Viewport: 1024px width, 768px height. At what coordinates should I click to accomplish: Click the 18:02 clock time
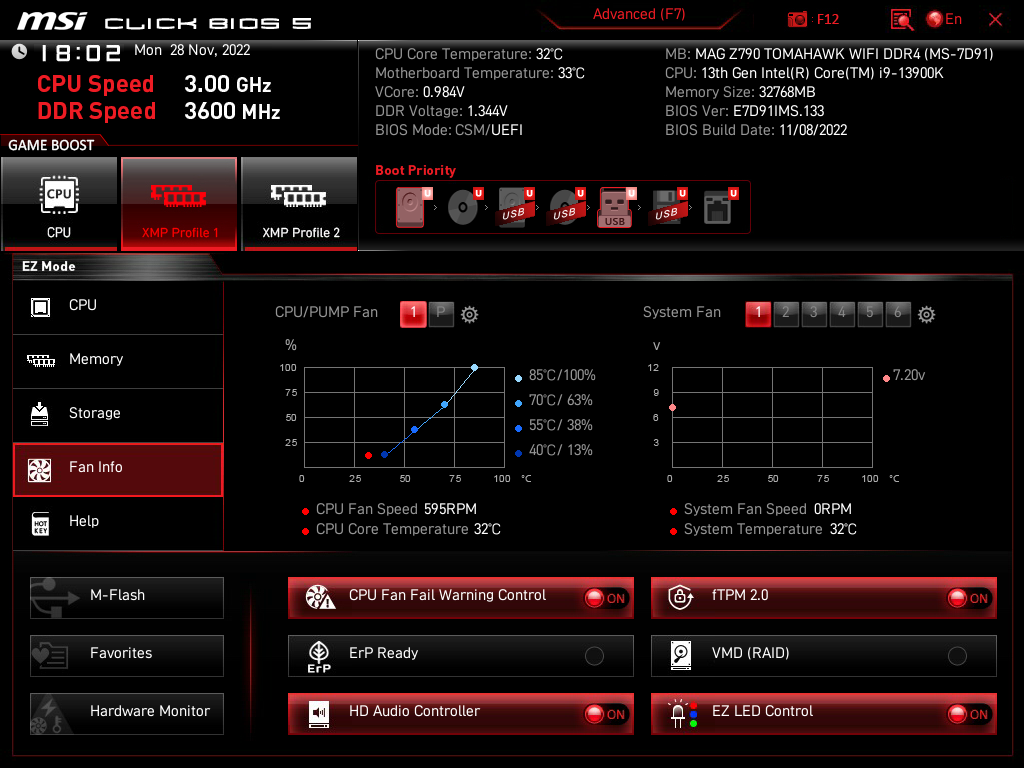(80, 53)
